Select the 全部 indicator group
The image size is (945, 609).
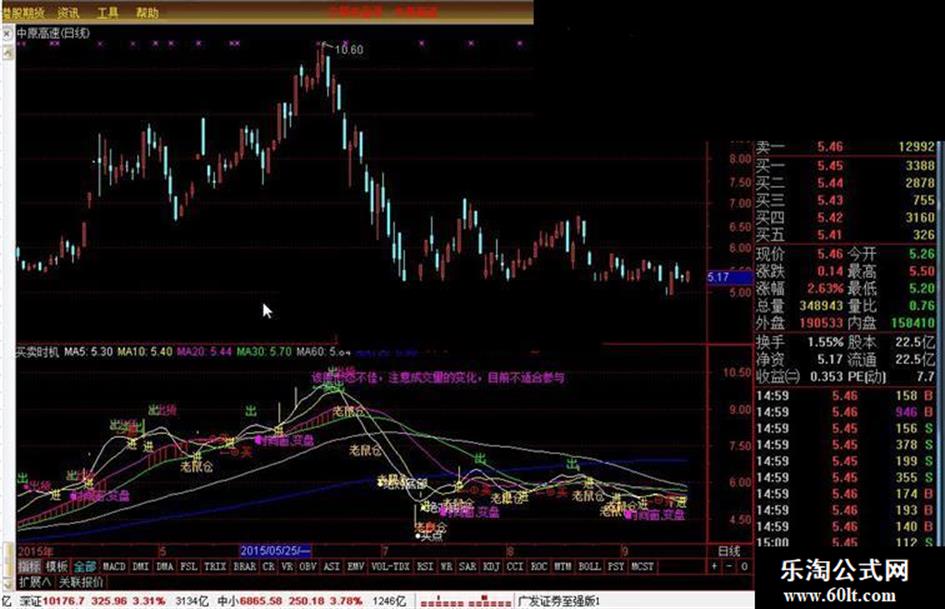click(85, 566)
